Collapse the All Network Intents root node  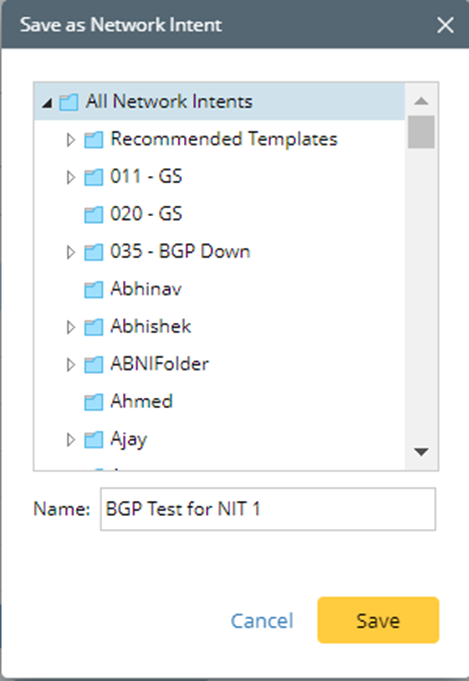47,103
